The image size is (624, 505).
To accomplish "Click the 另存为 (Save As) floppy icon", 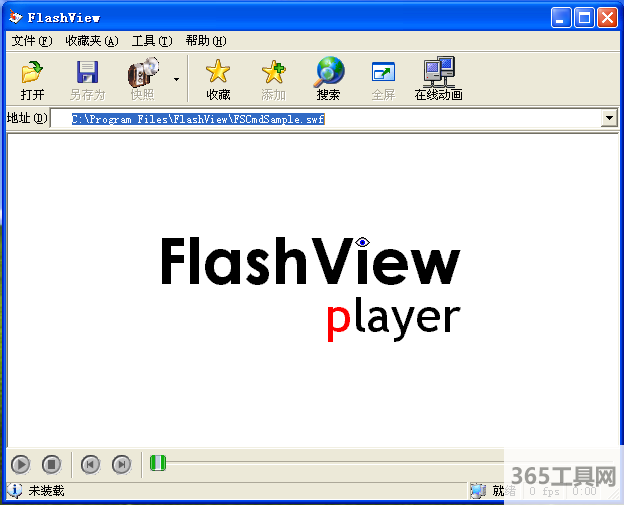I will (87, 73).
